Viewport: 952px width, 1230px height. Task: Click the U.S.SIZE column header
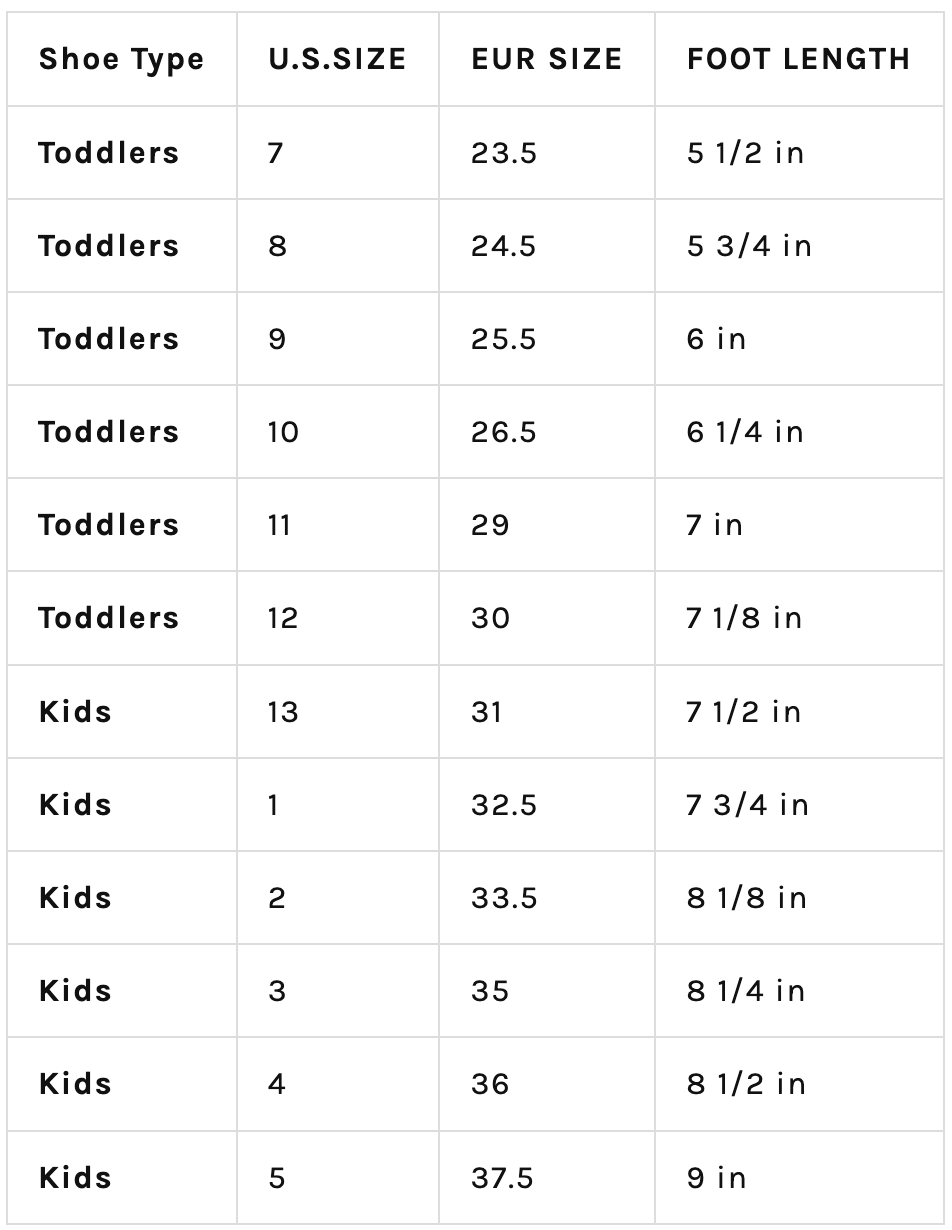[338, 59]
